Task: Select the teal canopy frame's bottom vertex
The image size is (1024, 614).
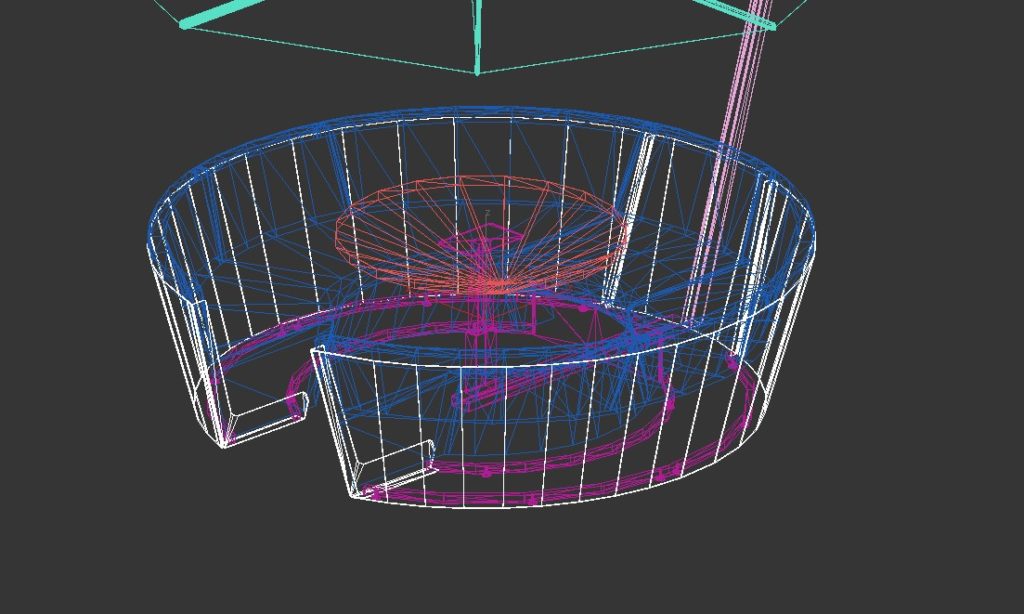Action: (477, 73)
